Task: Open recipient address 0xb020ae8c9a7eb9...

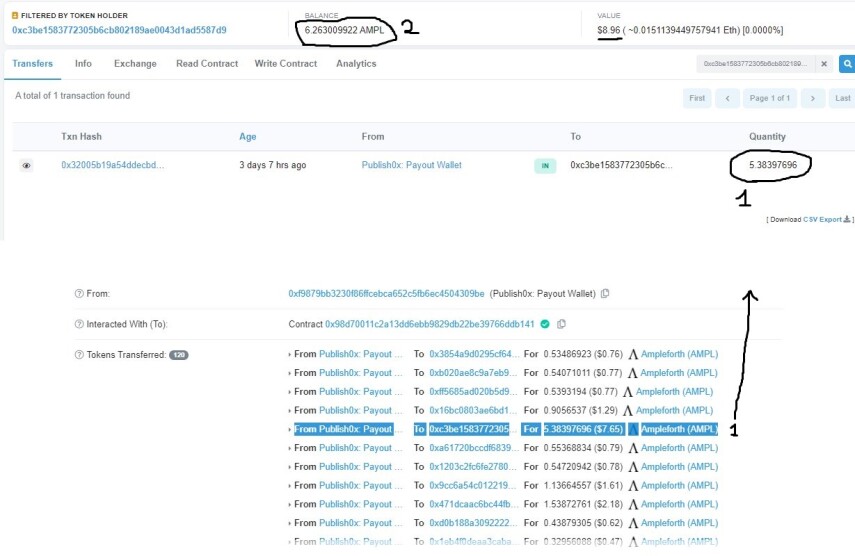Action: tap(473, 373)
